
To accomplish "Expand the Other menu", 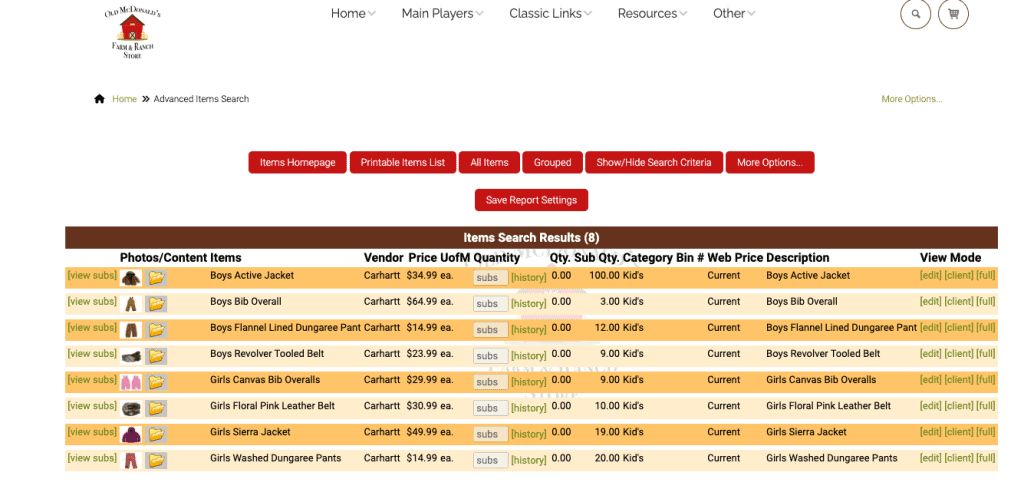I will click(734, 13).
